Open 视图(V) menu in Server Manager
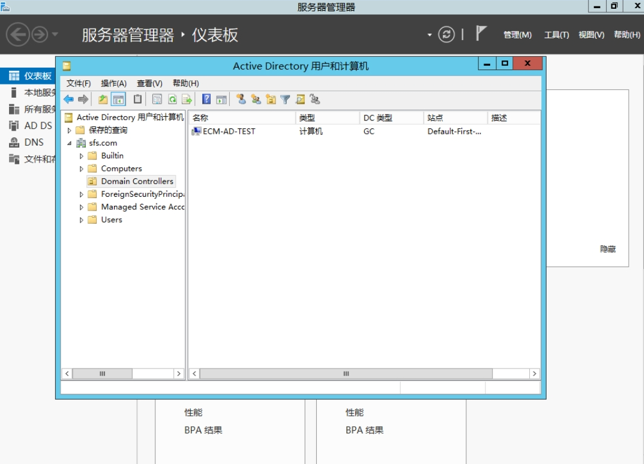Screen dimensions: 644x464 tap(591, 35)
